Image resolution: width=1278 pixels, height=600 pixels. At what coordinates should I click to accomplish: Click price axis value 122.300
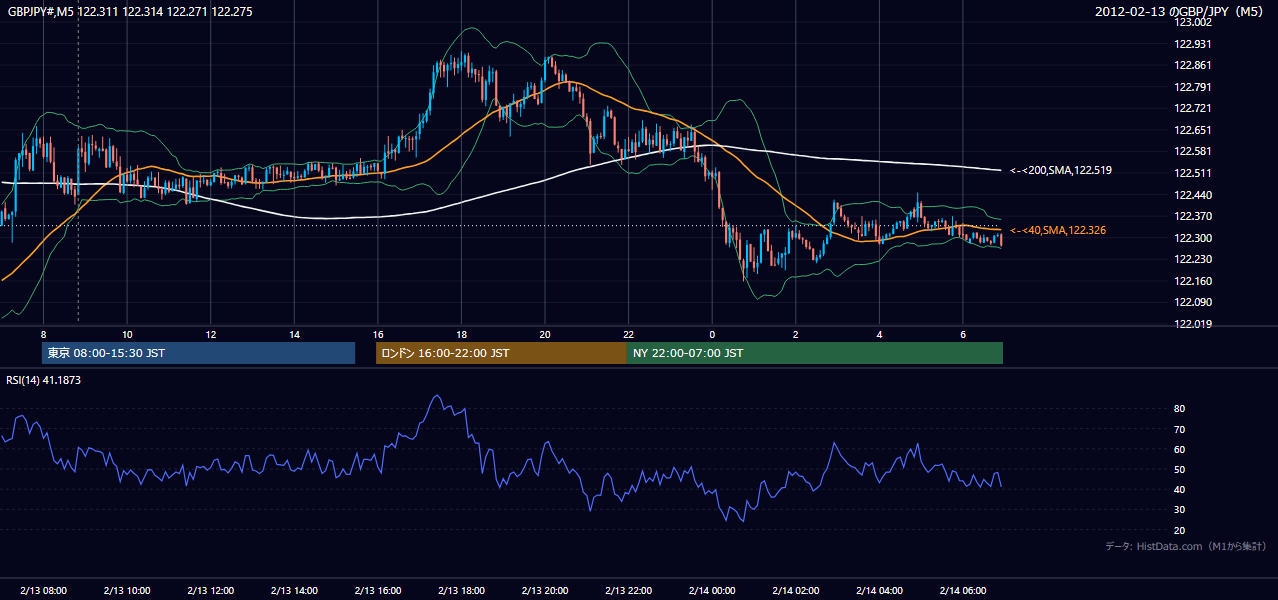tap(1193, 238)
